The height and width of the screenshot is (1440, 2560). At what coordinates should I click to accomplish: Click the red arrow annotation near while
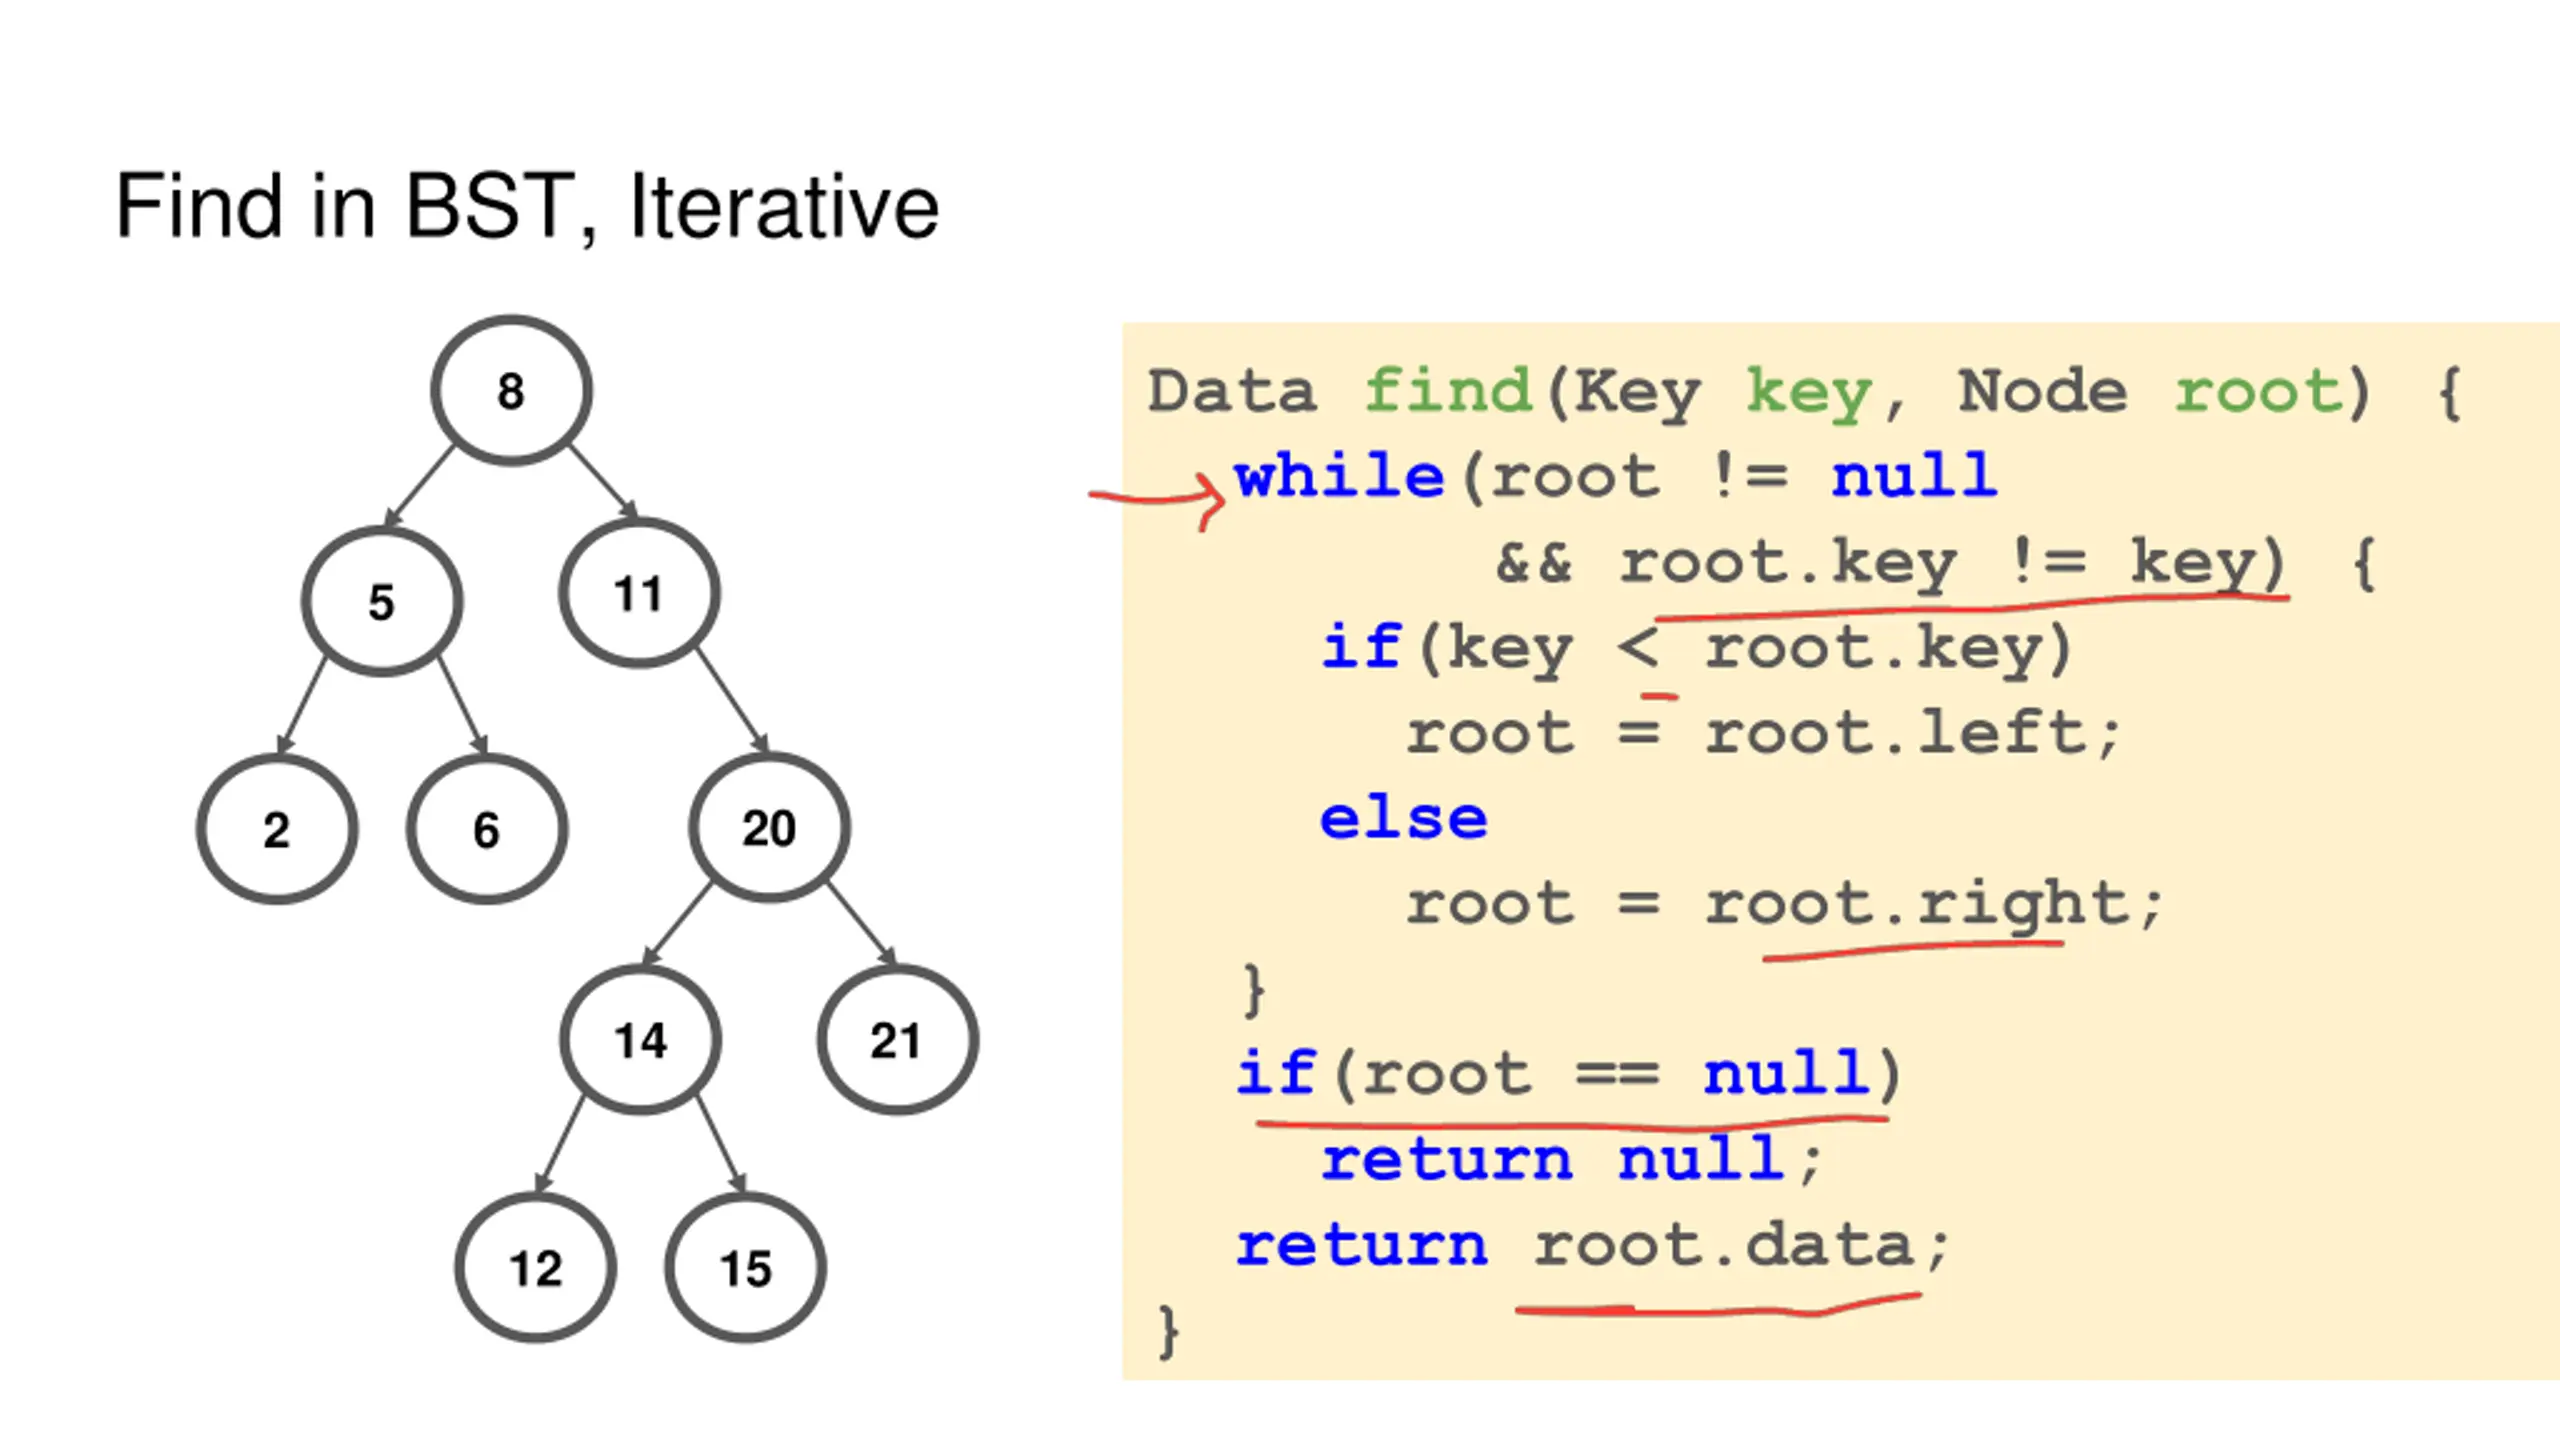tap(1160, 497)
